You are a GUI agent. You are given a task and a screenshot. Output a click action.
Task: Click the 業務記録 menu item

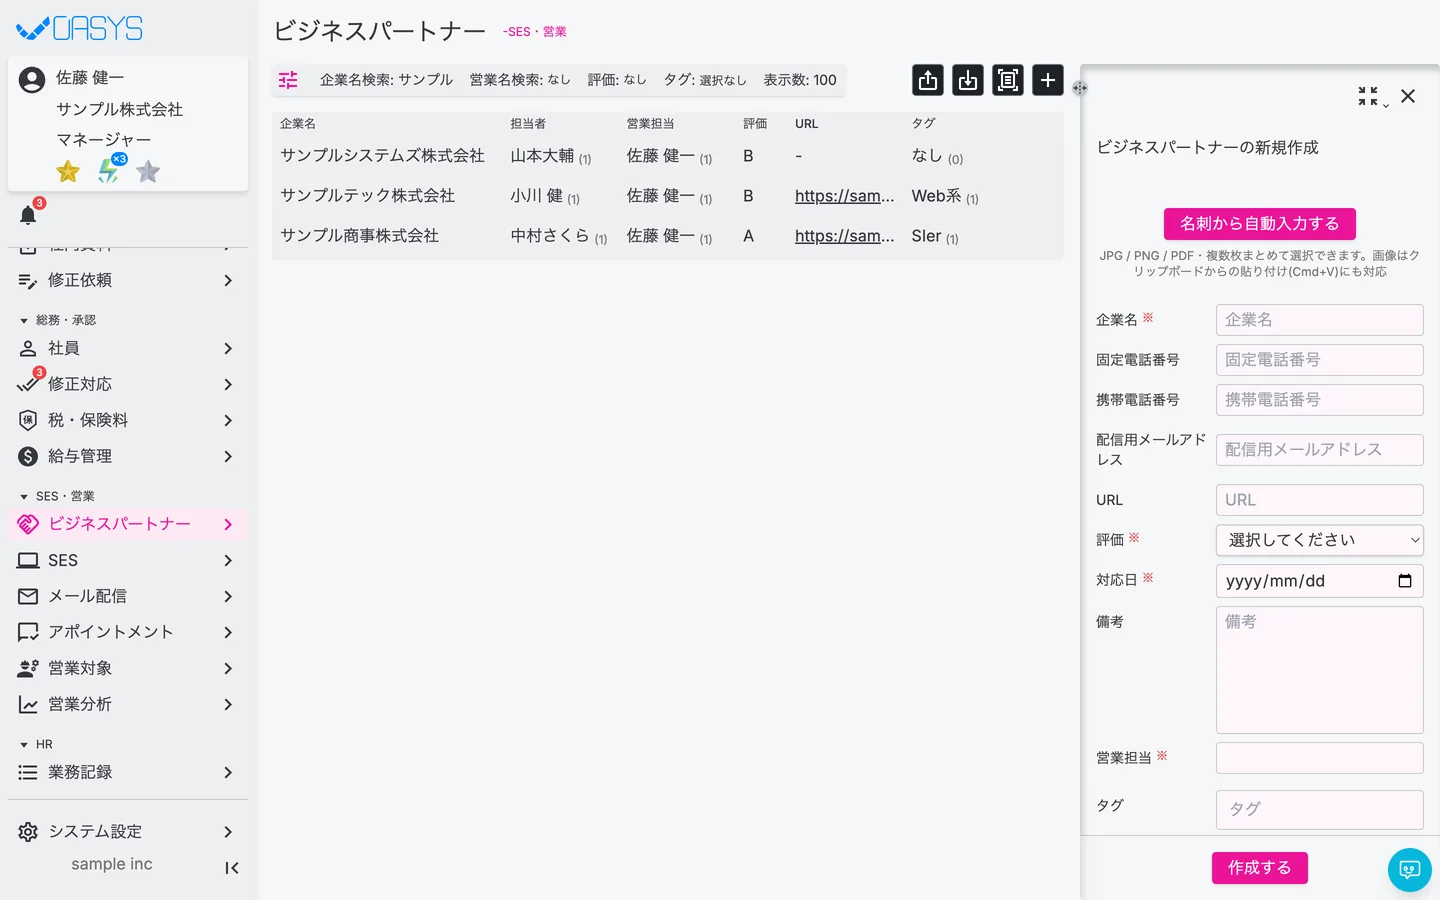[x=128, y=772]
